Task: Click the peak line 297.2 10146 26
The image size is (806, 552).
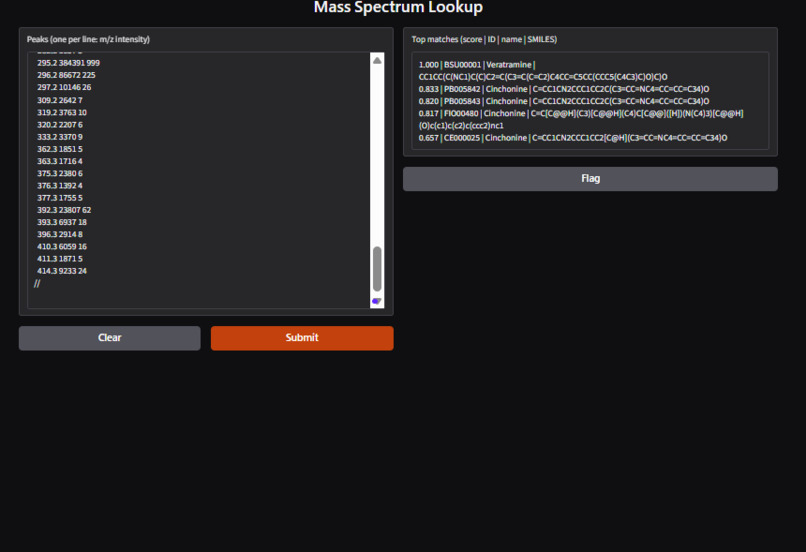Action: tap(64, 87)
